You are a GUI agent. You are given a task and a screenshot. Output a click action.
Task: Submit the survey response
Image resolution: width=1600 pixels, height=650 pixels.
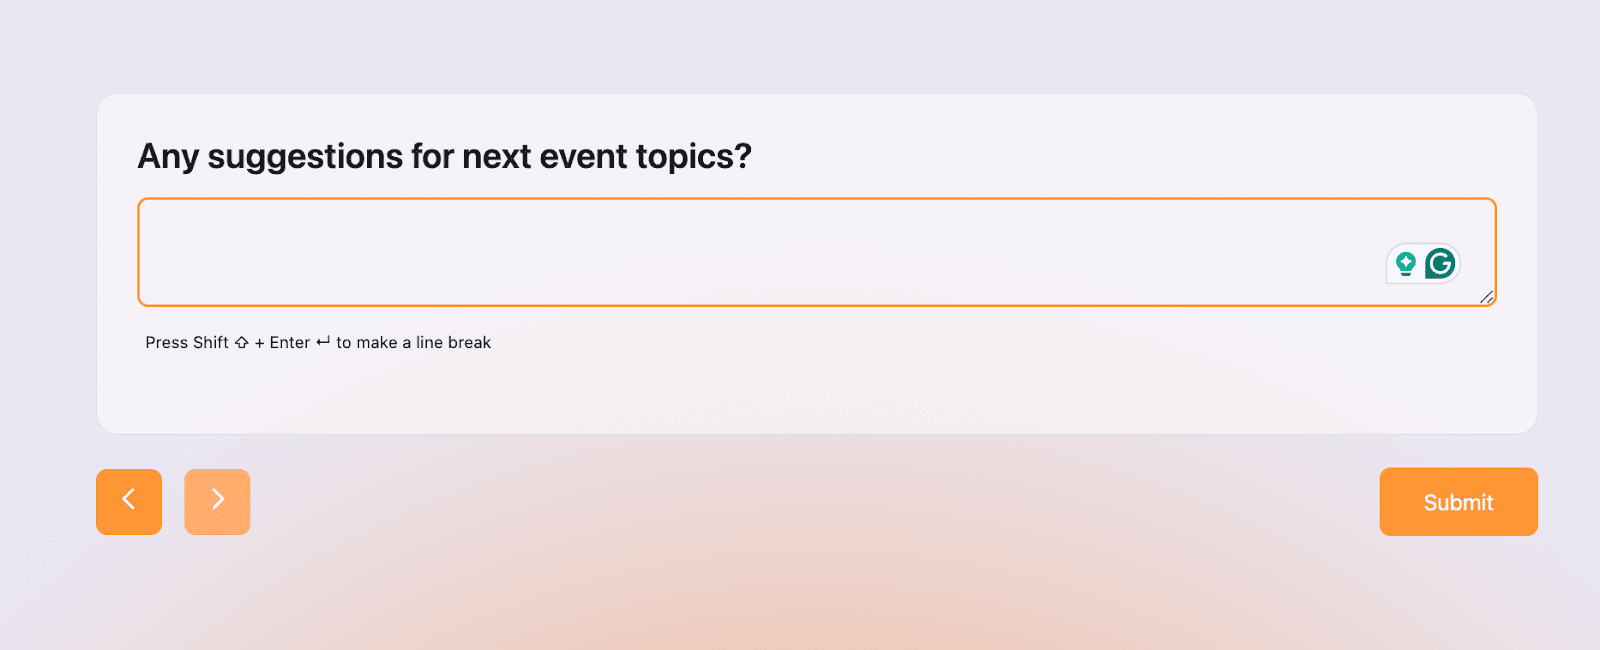tap(1457, 502)
